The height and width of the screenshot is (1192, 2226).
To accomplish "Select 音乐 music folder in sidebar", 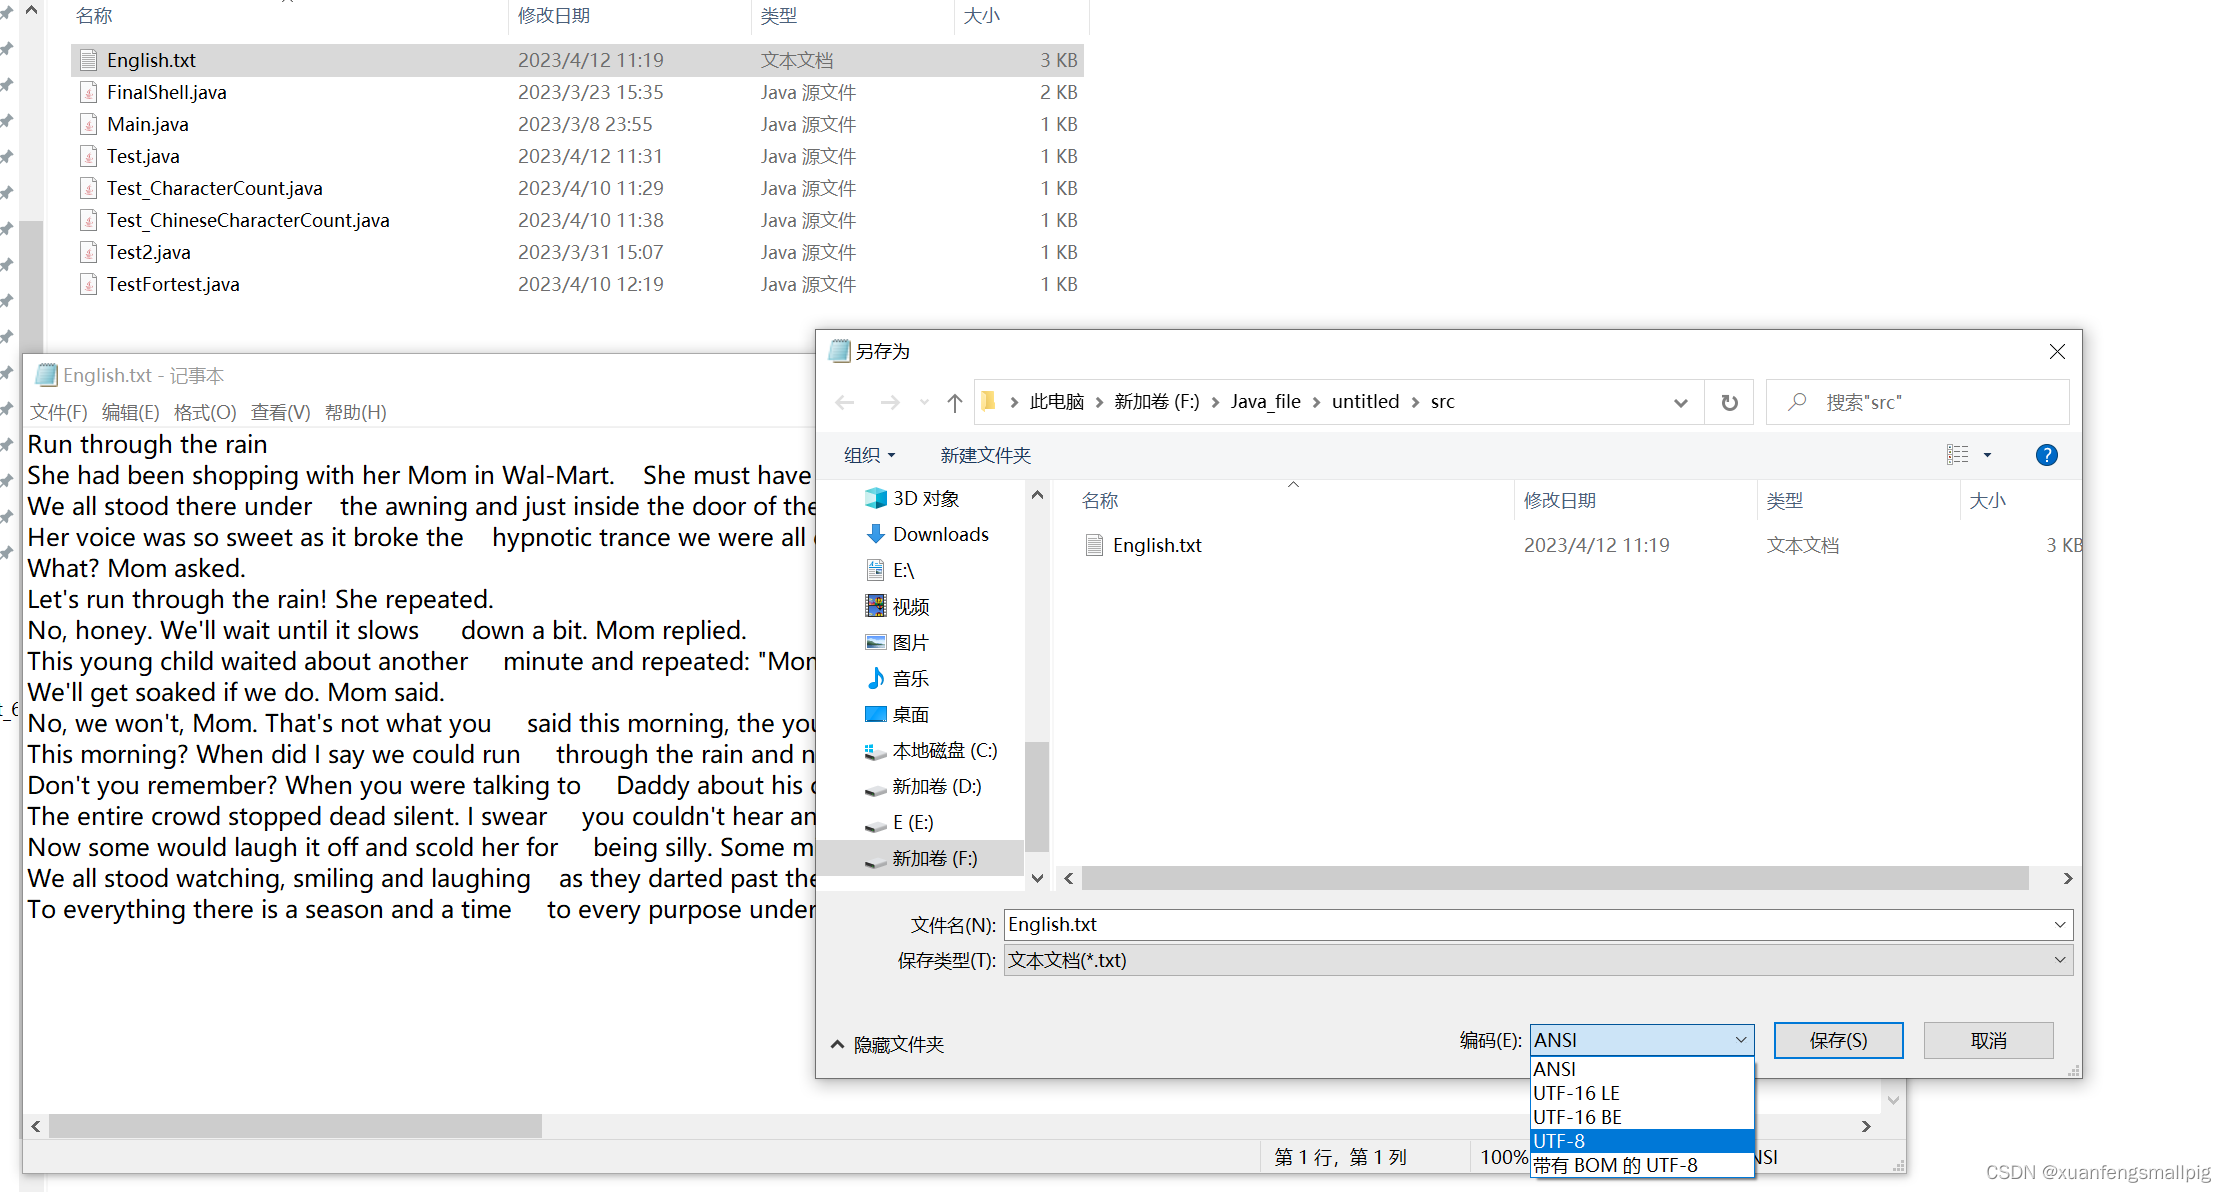I will 910,678.
